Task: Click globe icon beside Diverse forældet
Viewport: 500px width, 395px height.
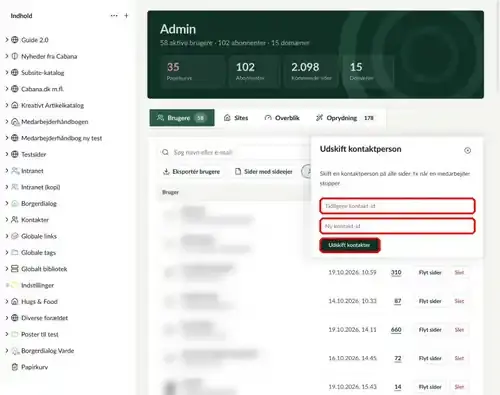Action: click(15, 318)
